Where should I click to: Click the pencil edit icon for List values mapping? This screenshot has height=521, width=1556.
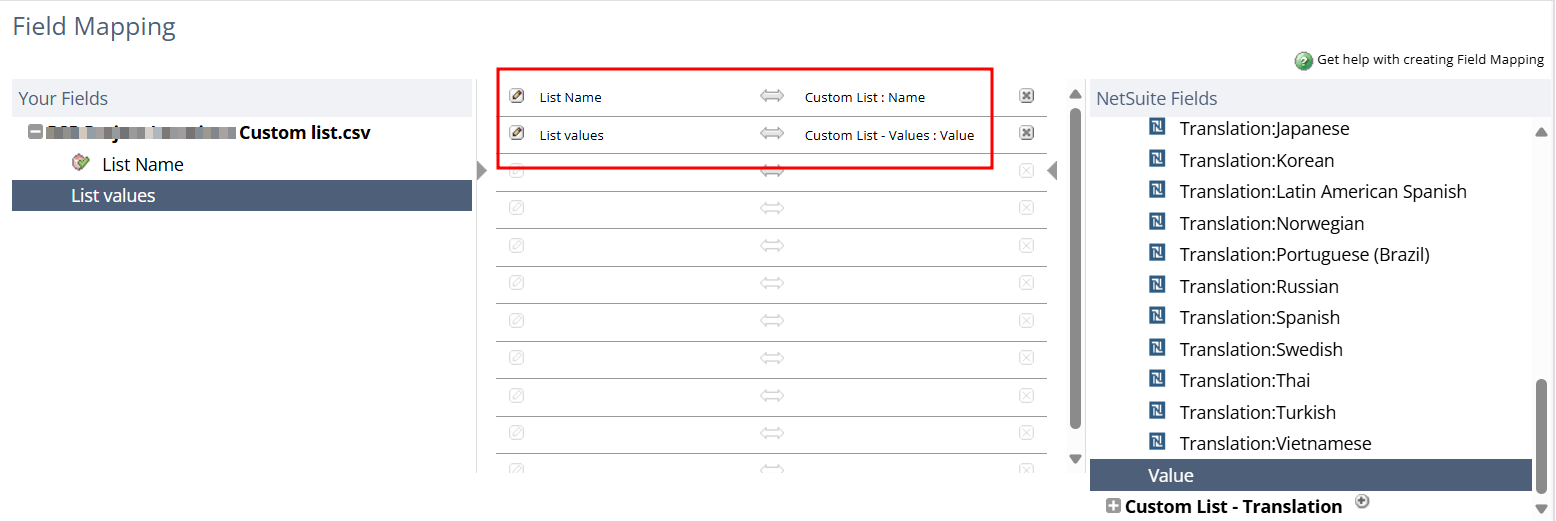[x=516, y=133]
